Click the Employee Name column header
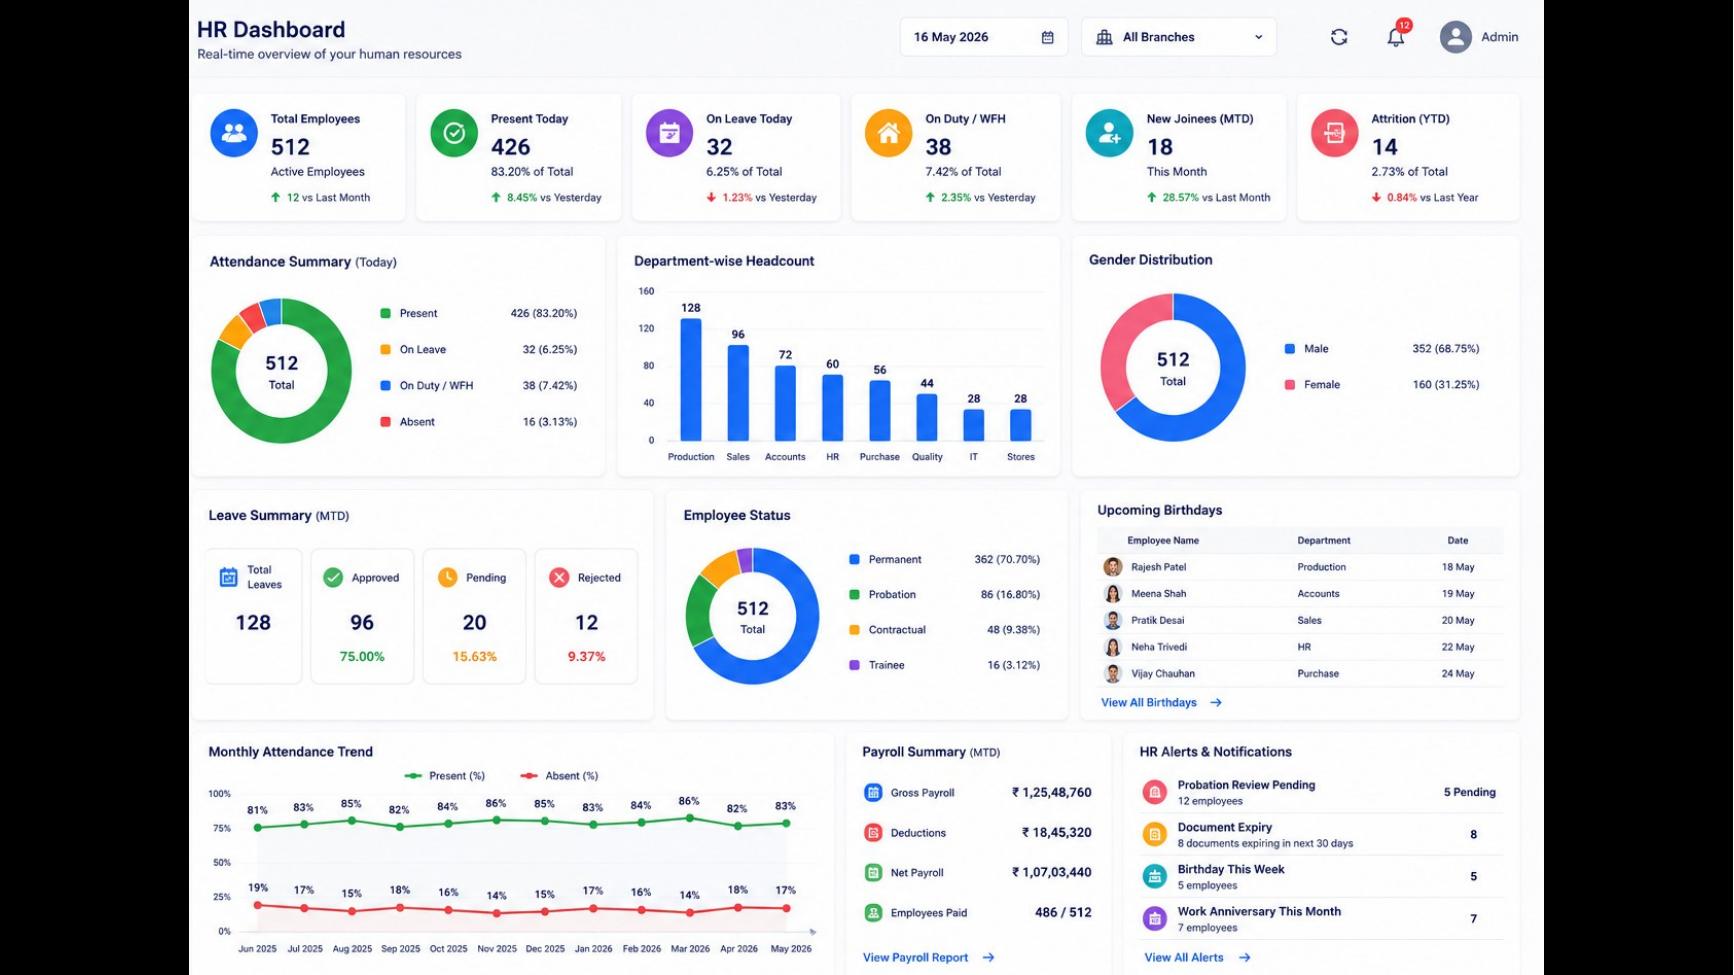Viewport: 1734px width, 975px height. [x=1163, y=540]
